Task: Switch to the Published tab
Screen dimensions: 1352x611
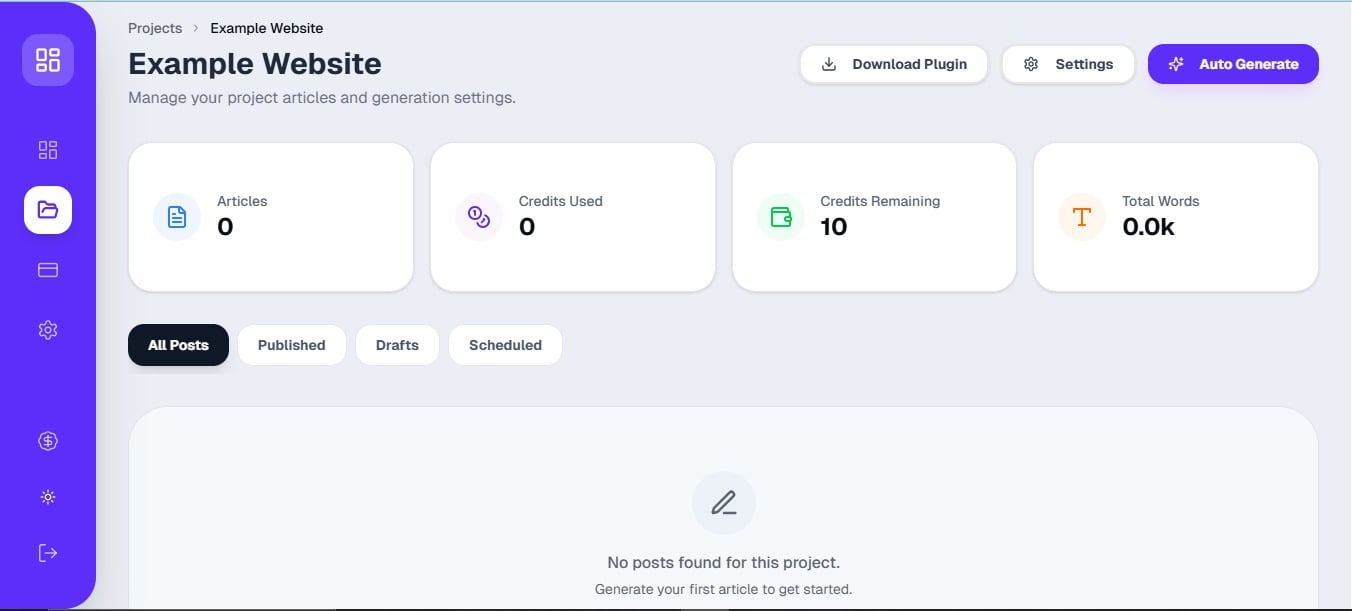Action: (291, 345)
